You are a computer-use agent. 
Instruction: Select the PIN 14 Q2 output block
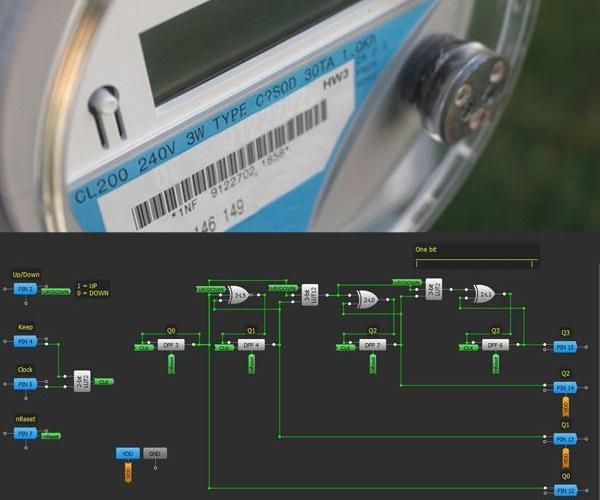tap(565, 388)
